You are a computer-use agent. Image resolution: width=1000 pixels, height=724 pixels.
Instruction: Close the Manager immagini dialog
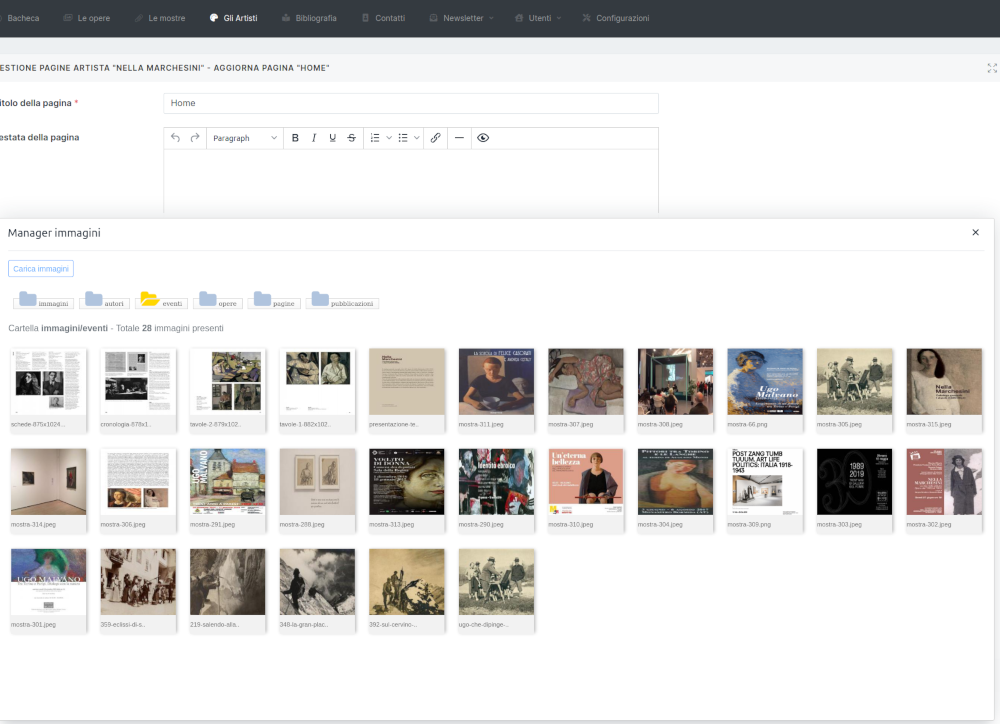[x=975, y=232]
